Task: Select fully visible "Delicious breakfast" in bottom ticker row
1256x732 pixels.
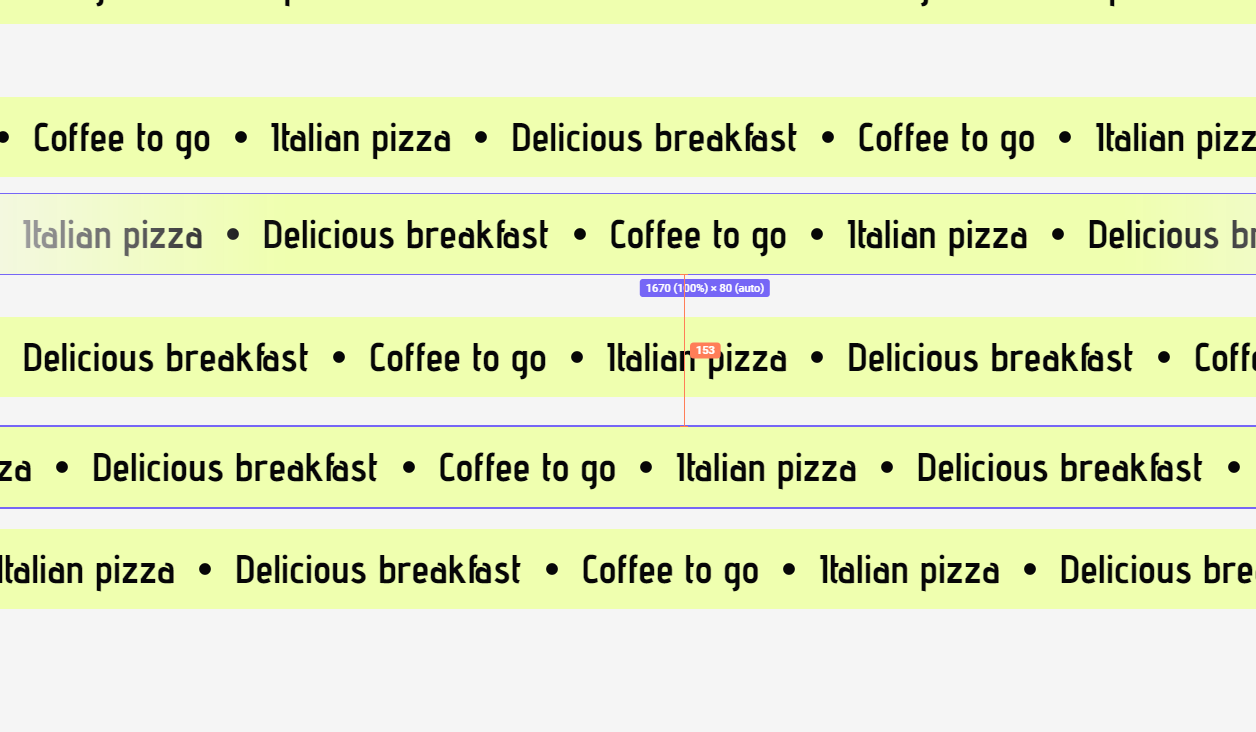Action: (x=378, y=570)
